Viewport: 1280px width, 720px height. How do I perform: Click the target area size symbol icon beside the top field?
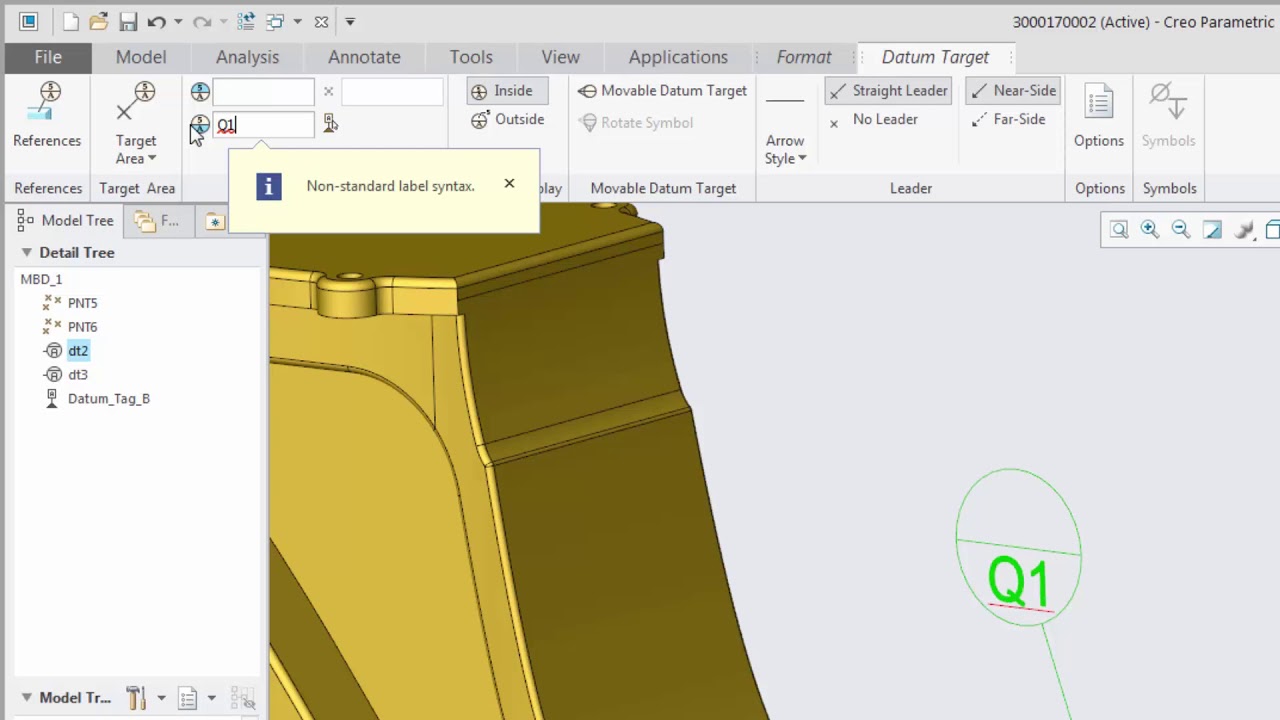(x=200, y=92)
